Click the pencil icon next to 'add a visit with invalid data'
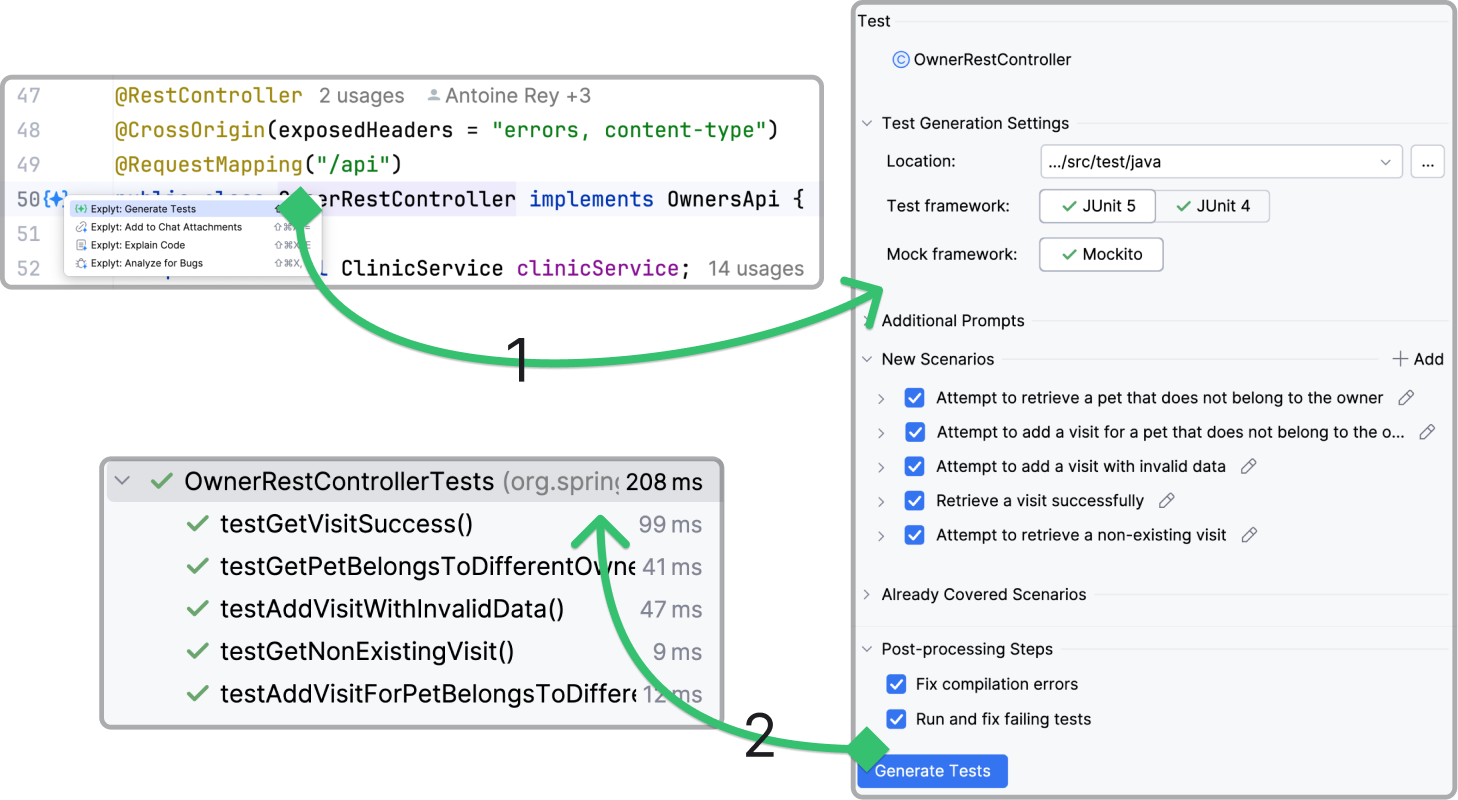 pyautogui.click(x=1248, y=466)
